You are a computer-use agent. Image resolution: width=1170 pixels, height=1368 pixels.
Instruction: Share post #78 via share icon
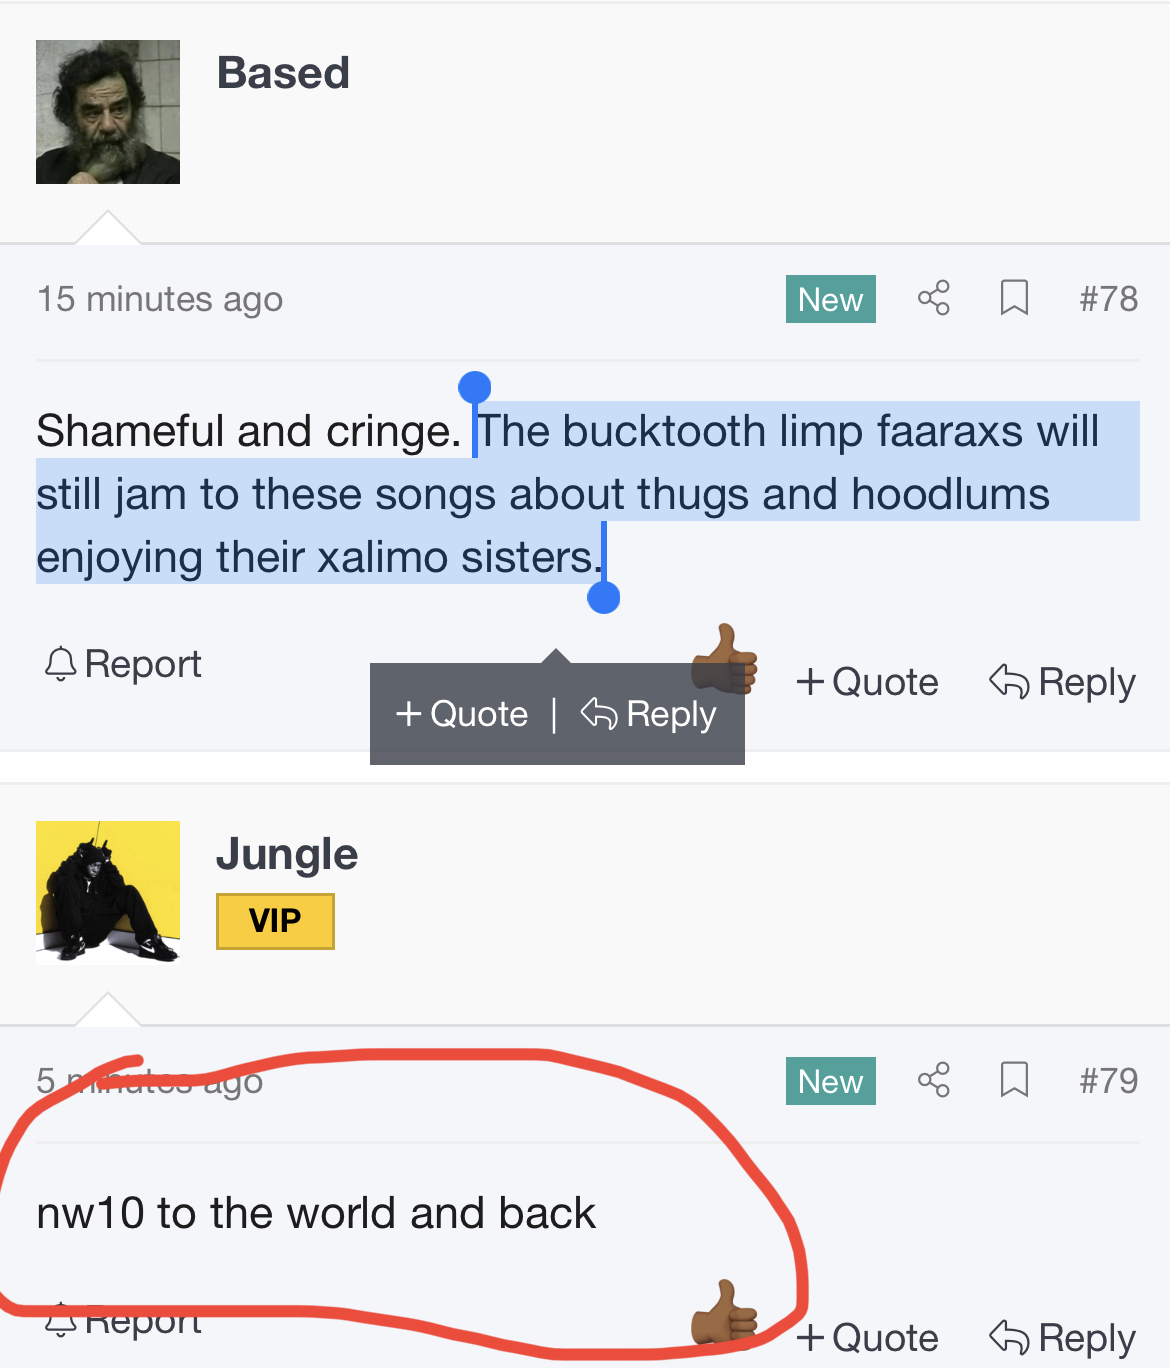point(933,298)
